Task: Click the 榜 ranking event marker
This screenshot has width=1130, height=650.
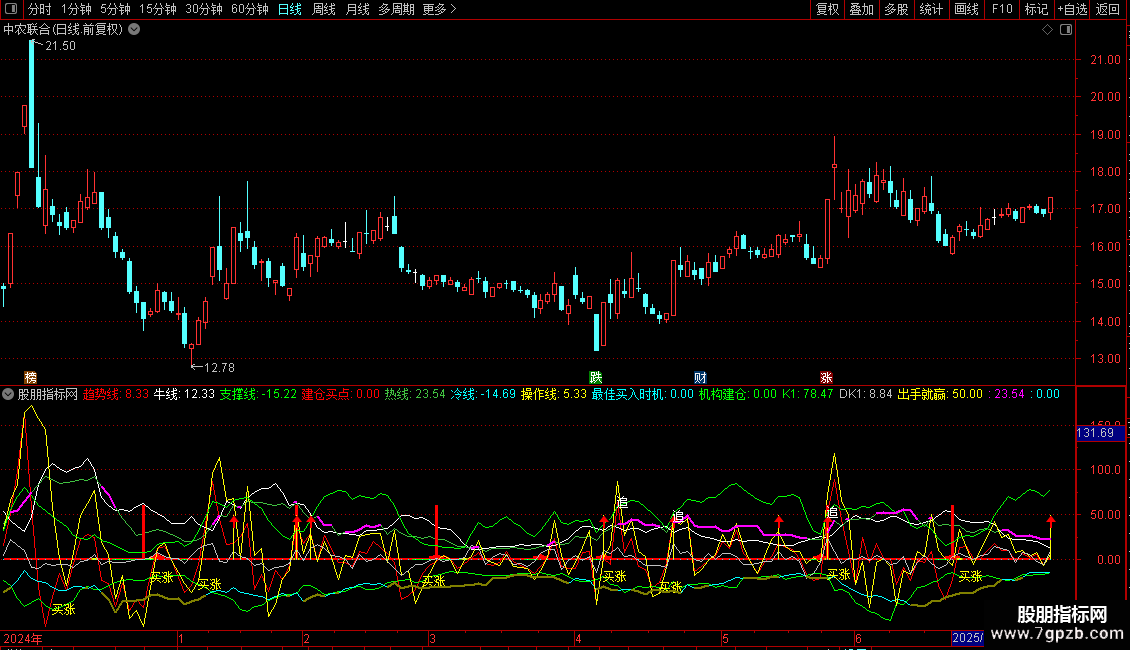Action: click(x=31, y=377)
